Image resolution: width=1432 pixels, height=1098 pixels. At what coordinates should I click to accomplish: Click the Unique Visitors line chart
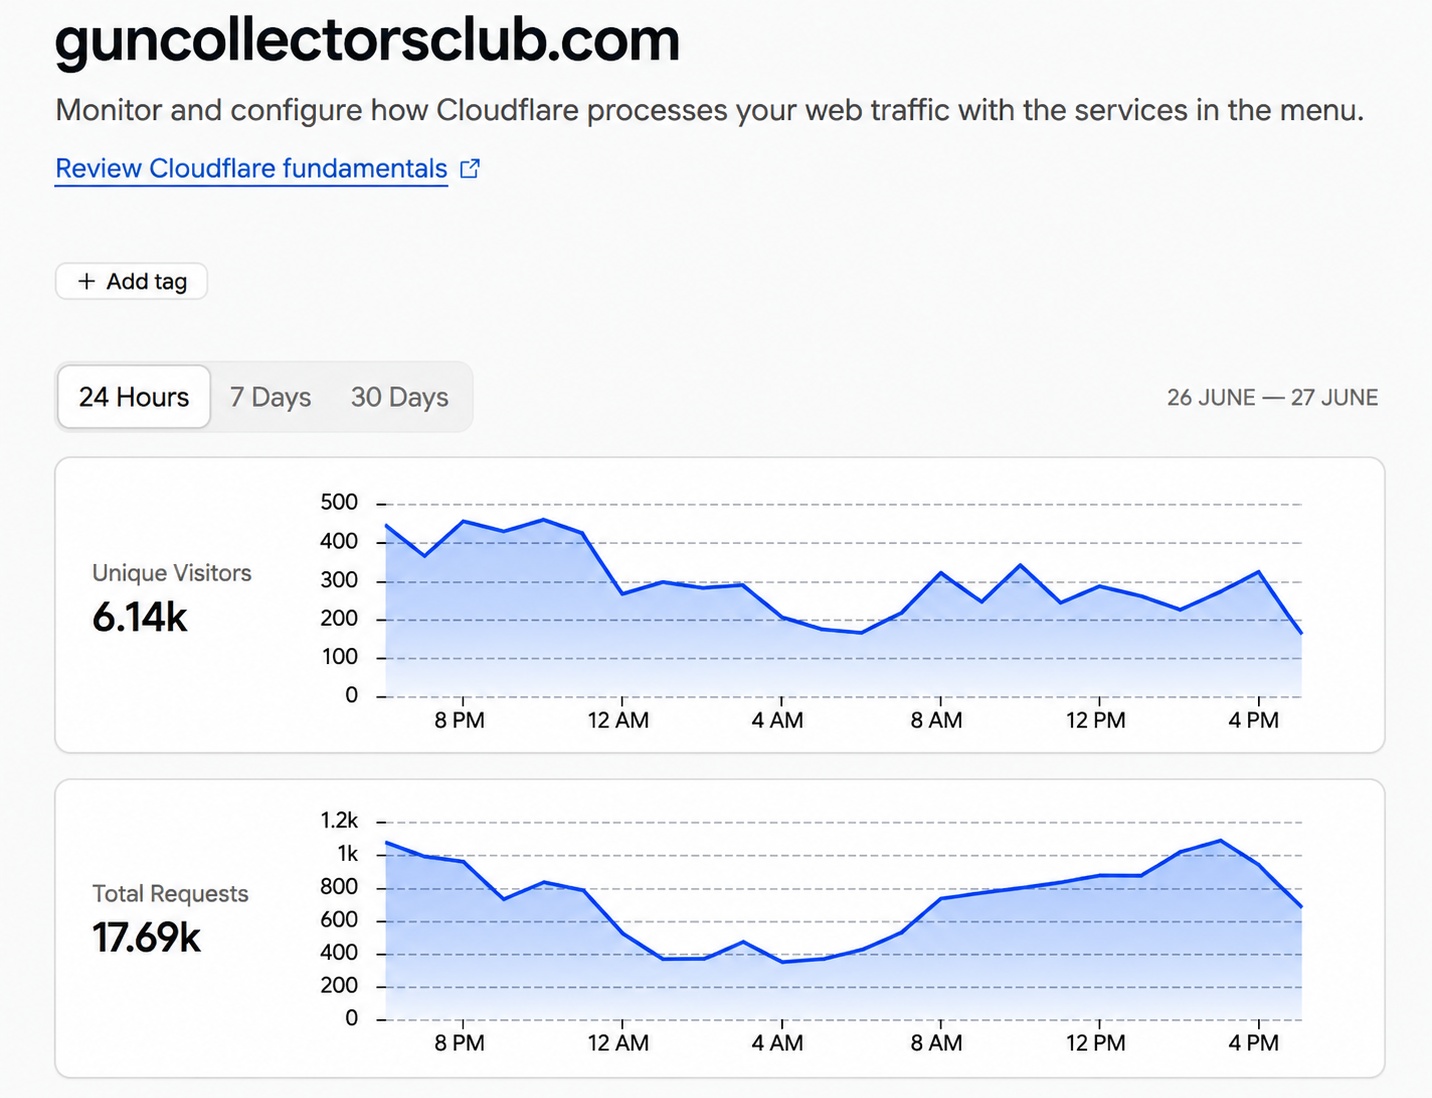(x=843, y=600)
